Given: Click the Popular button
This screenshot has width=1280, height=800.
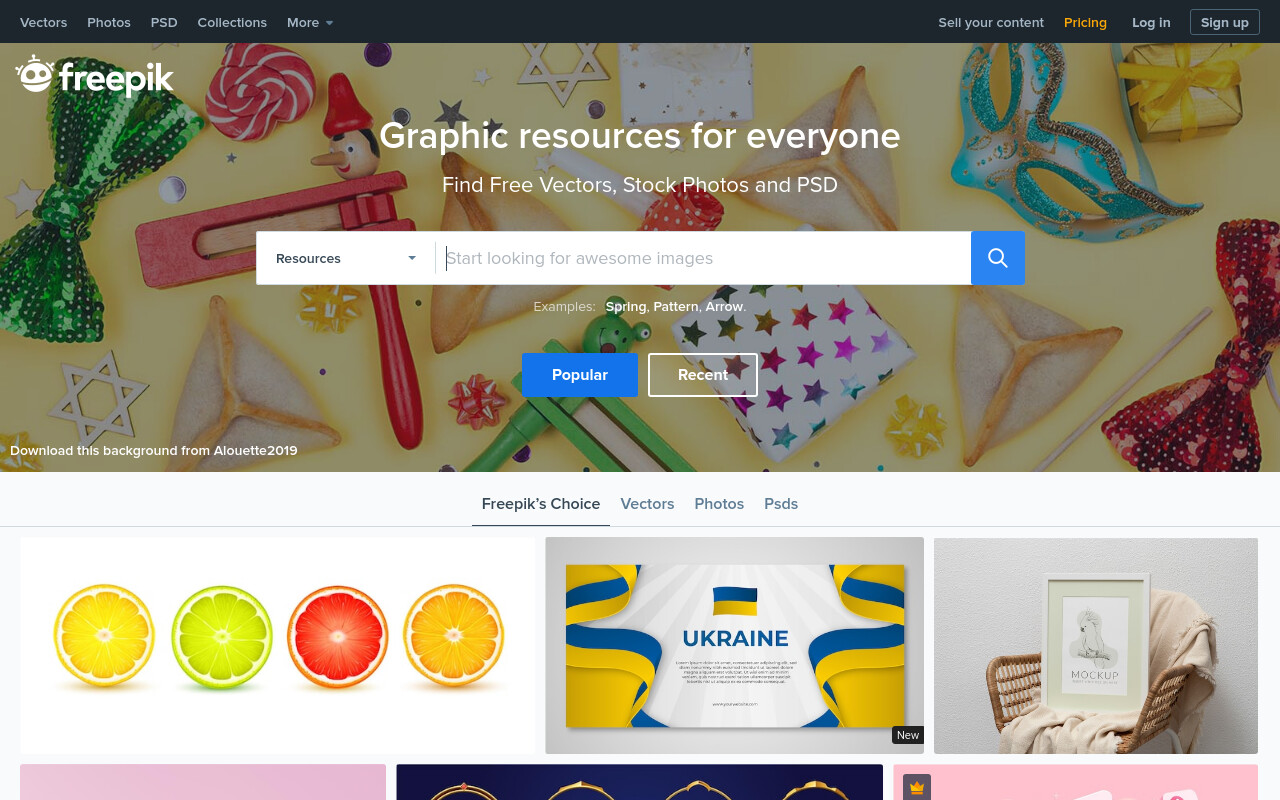Looking at the screenshot, I should click(580, 375).
